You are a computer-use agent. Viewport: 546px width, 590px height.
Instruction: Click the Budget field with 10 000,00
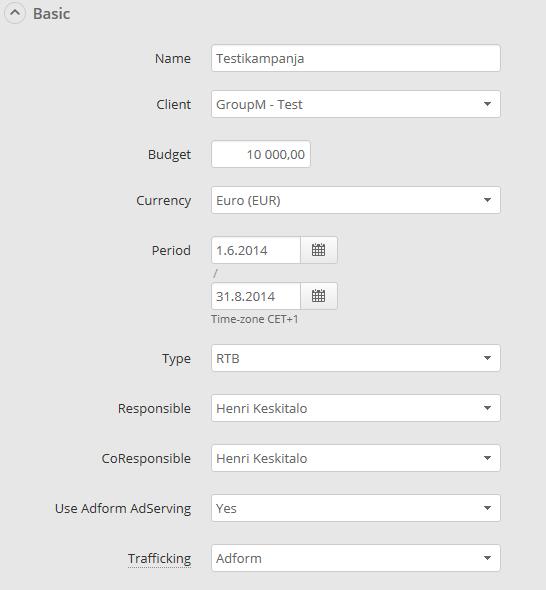(x=261, y=154)
